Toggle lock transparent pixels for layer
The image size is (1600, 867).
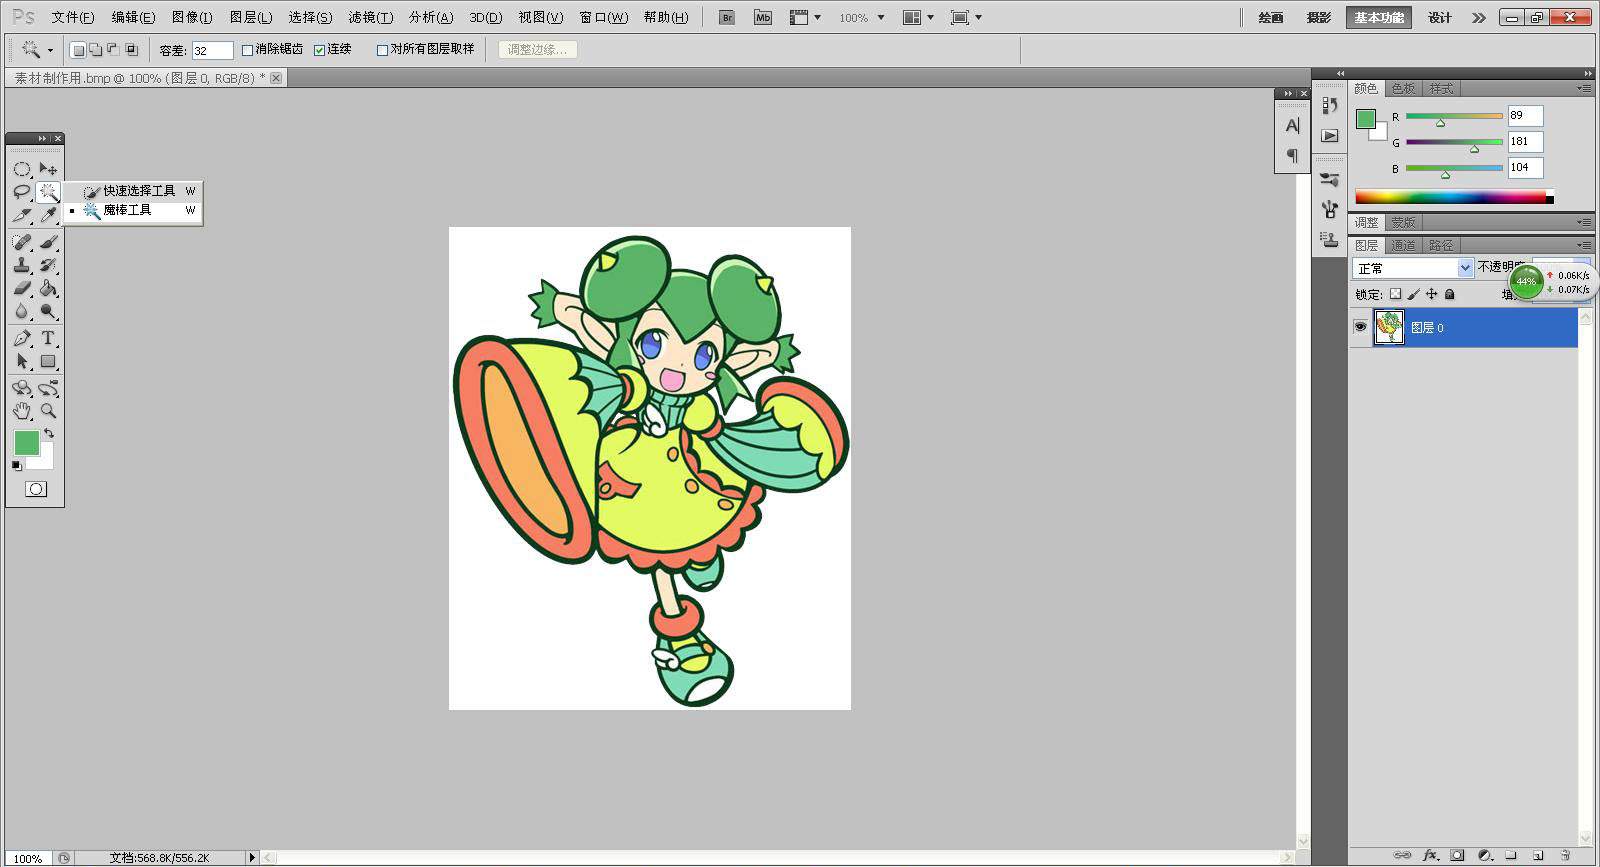coord(1395,294)
